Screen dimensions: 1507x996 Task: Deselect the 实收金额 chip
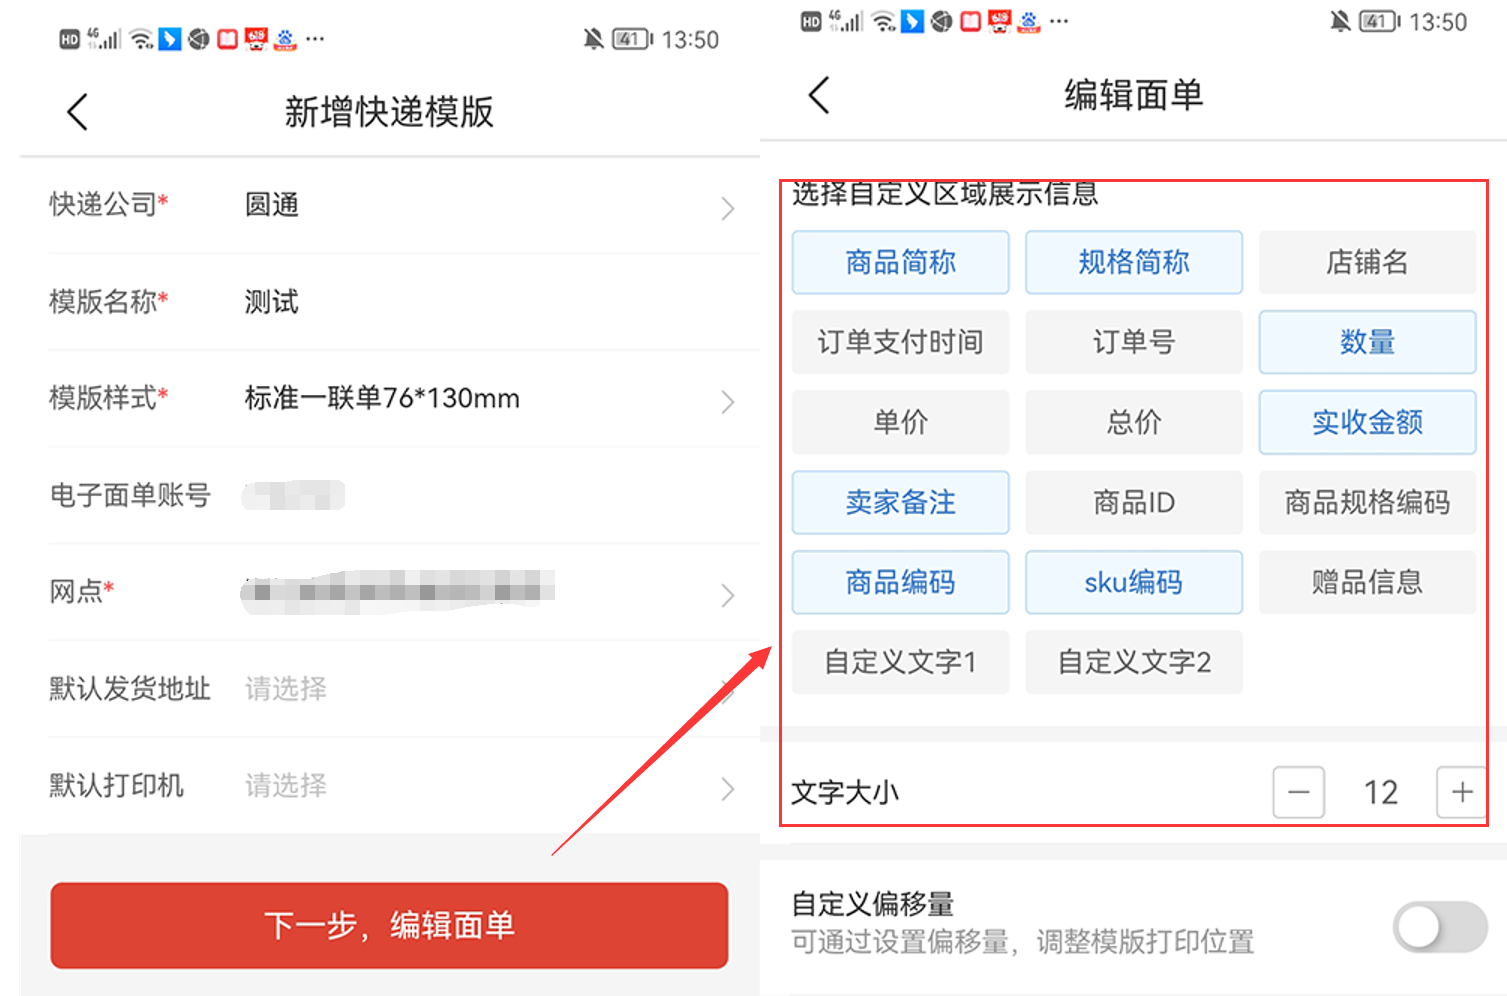tap(1366, 423)
